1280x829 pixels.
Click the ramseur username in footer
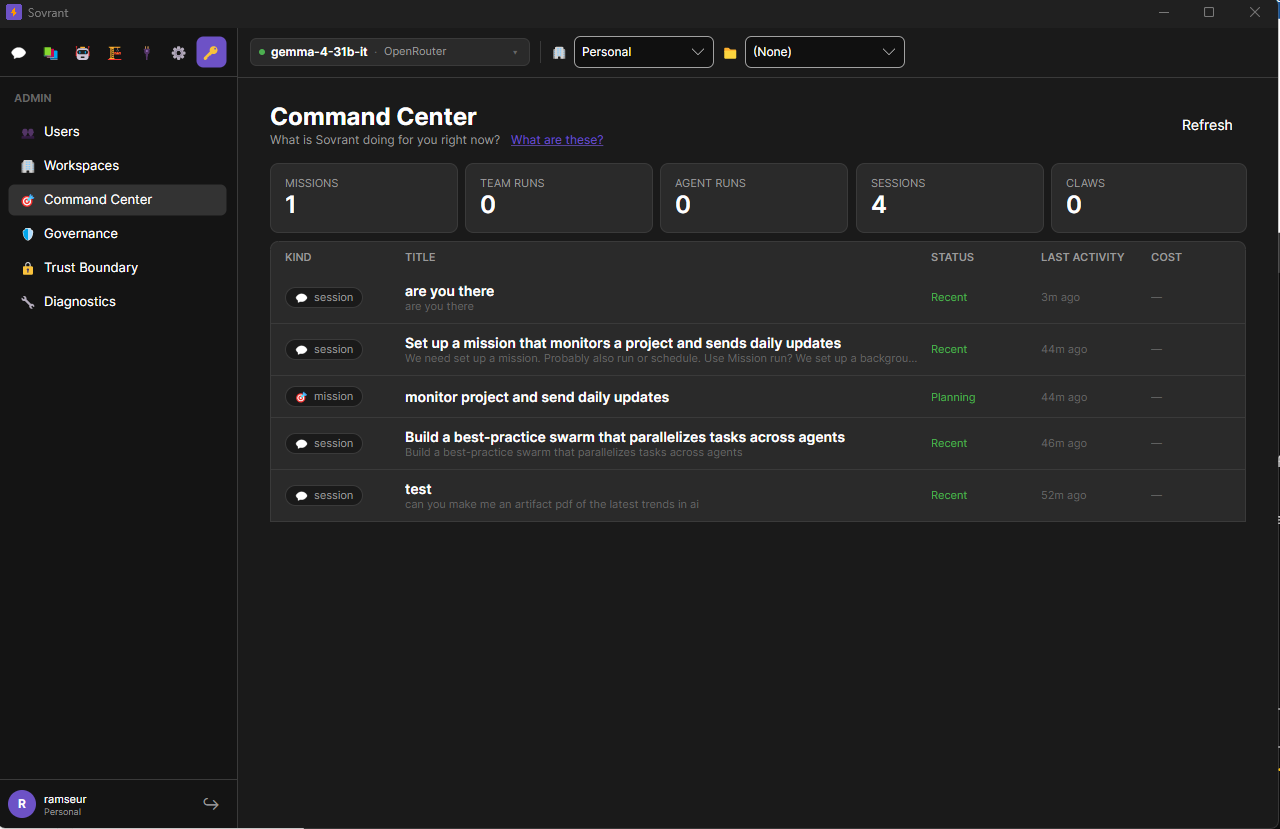tap(65, 799)
